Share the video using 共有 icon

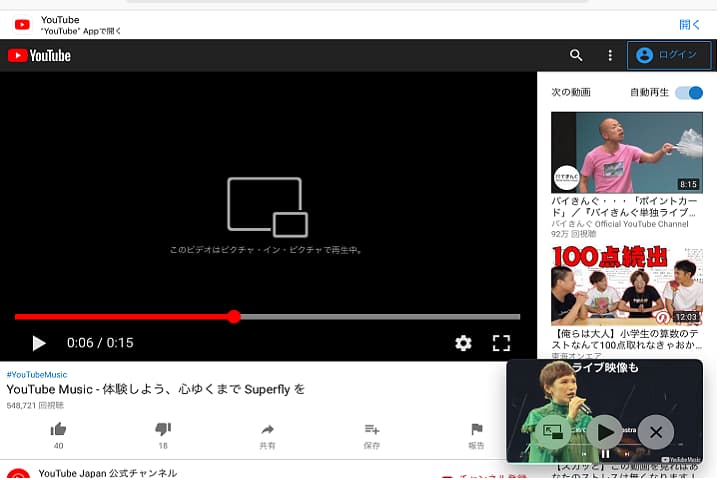(x=267, y=429)
